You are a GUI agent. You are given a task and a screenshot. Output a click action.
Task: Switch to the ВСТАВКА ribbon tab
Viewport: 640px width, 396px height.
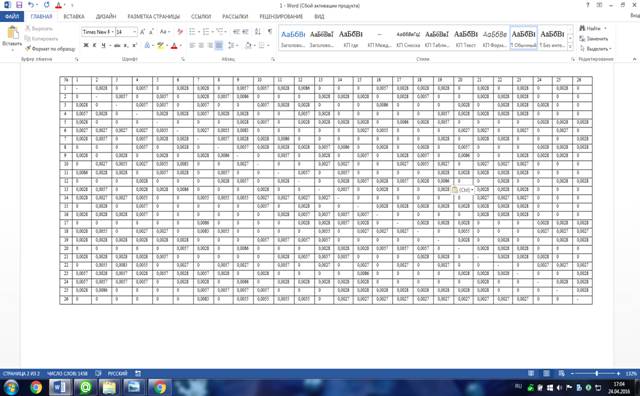[x=74, y=17]
